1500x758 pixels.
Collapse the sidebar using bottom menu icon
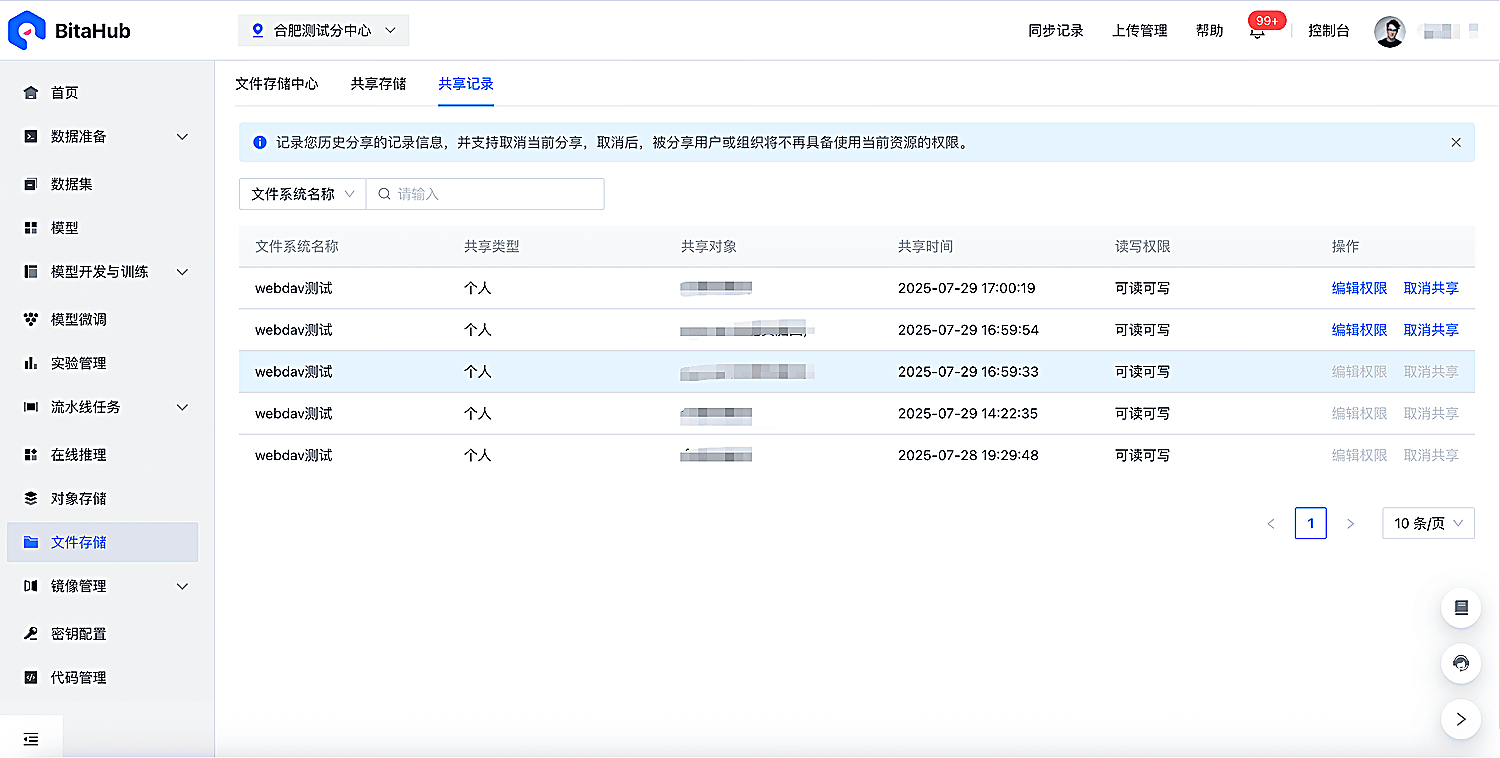31,739
